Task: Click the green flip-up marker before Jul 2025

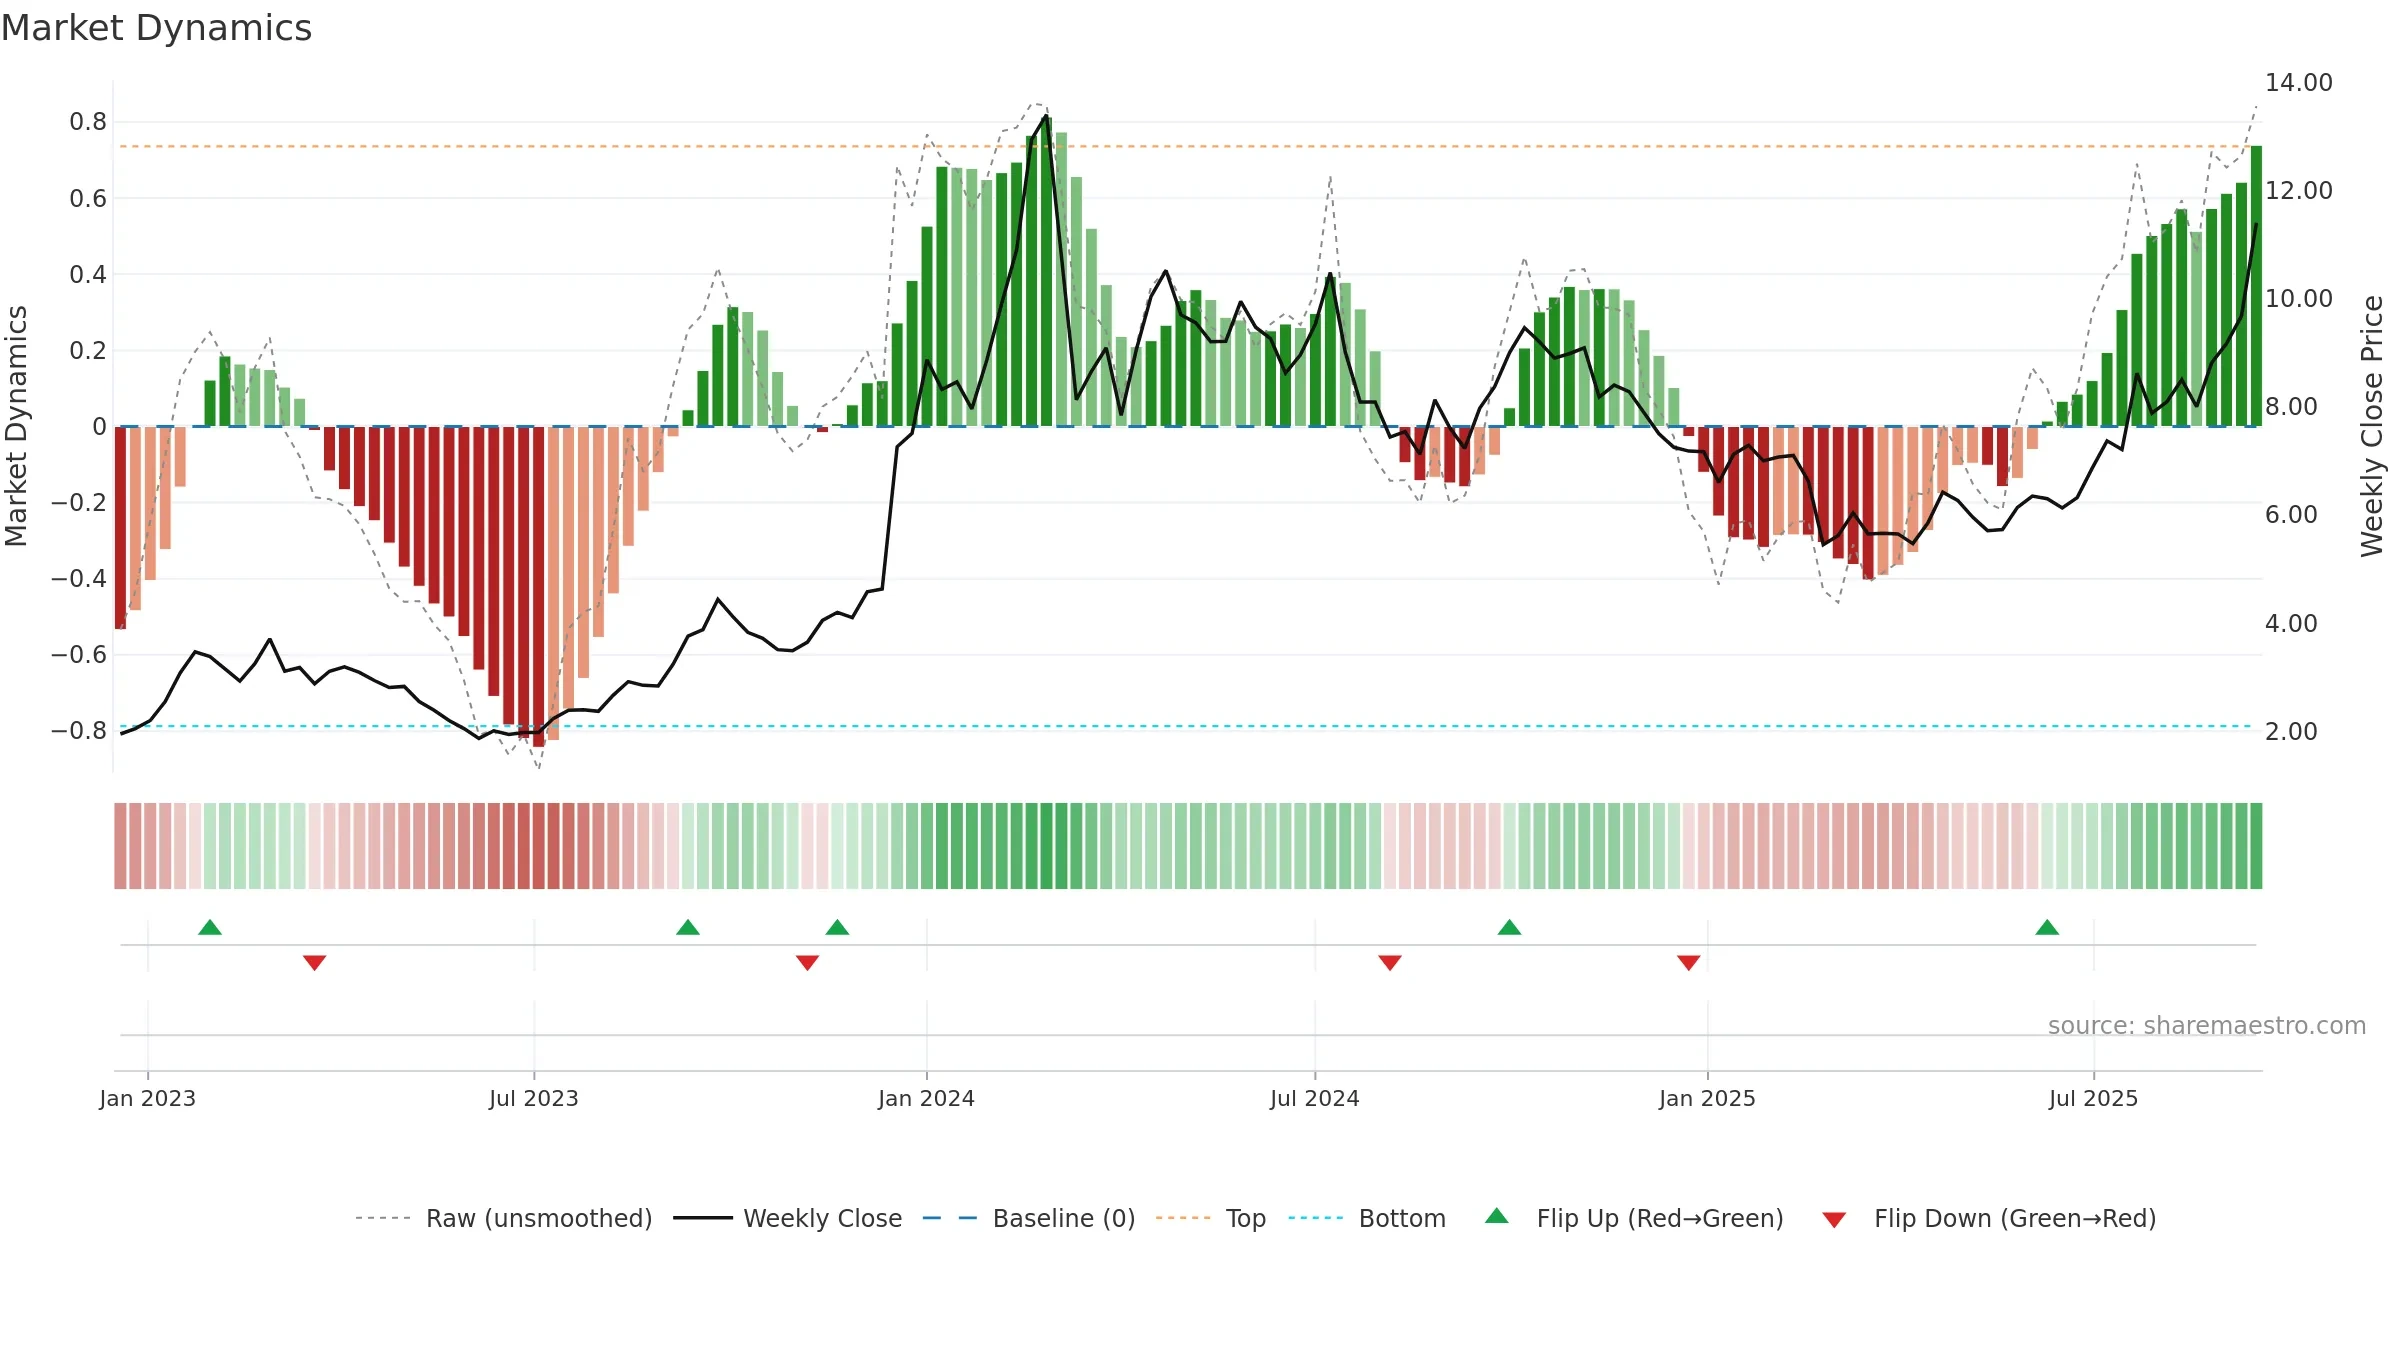Action: pyautogui.click(x=2048, y=927)
